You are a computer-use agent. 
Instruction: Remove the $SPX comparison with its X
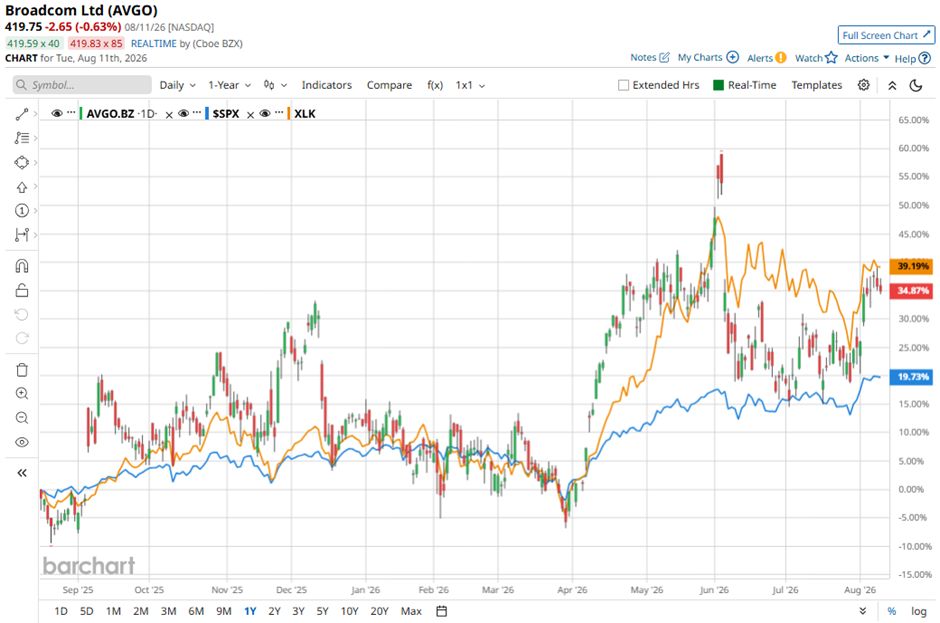(251, 115)
